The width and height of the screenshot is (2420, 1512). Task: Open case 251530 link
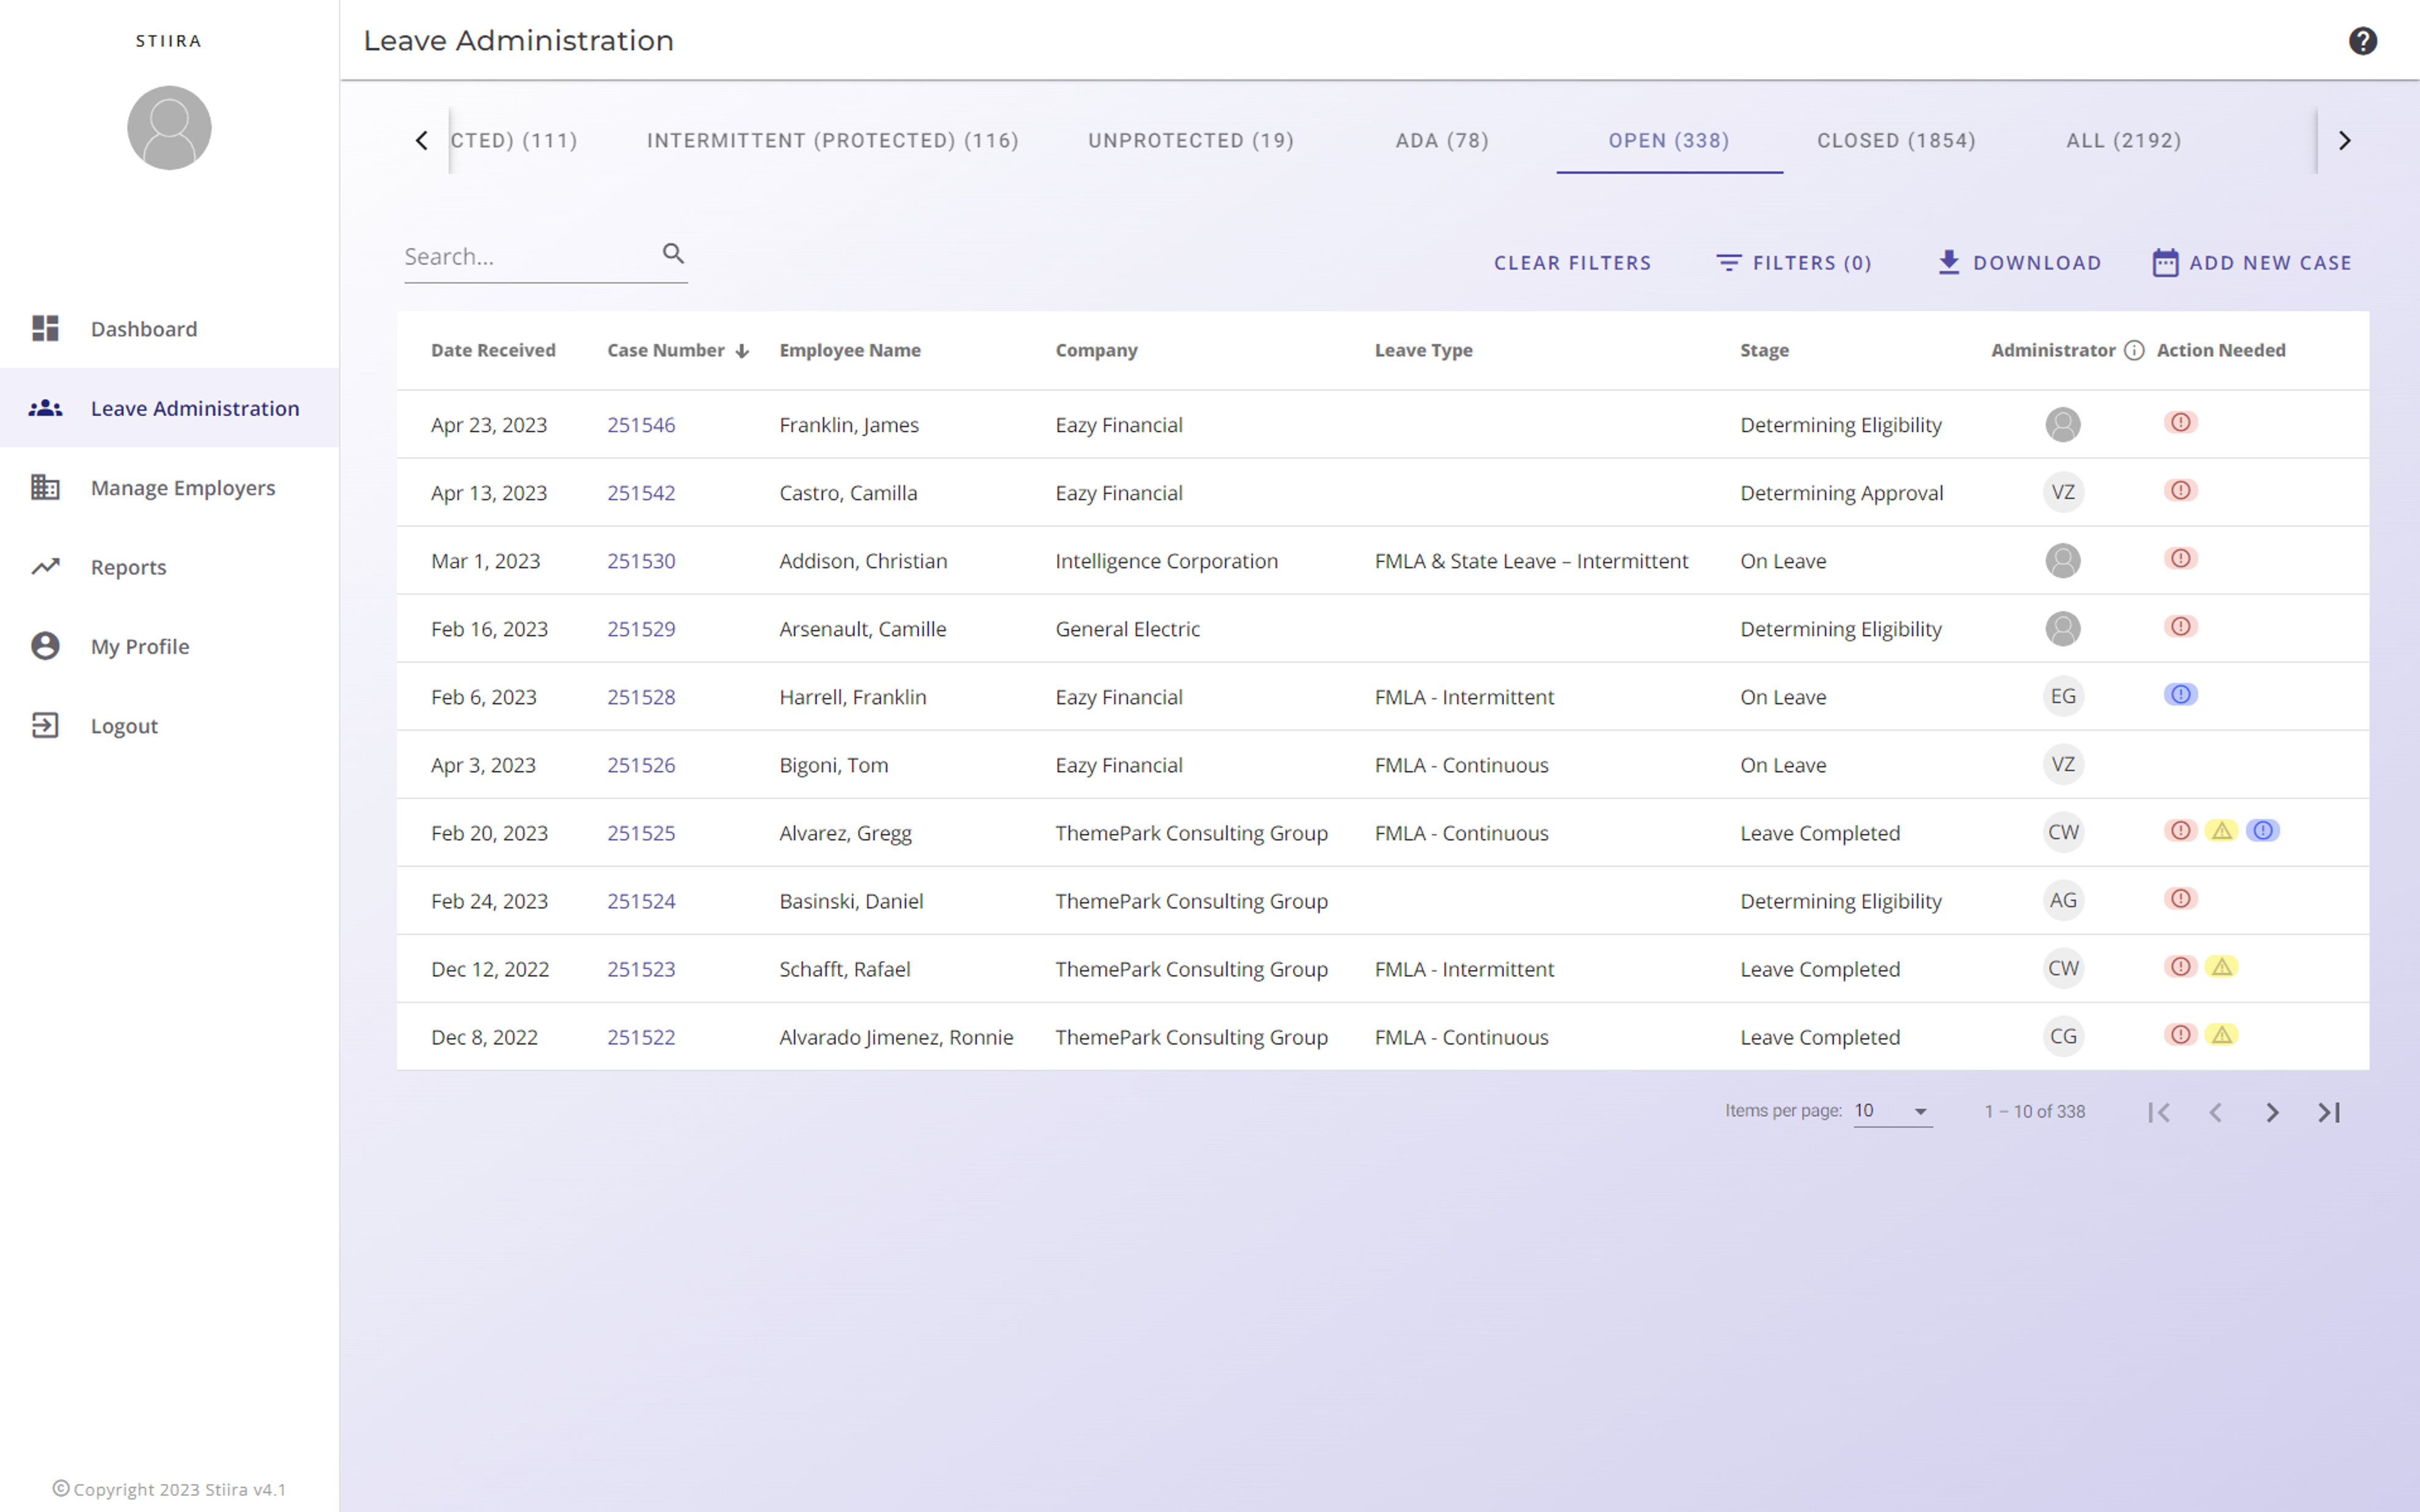tap(641, 560)
